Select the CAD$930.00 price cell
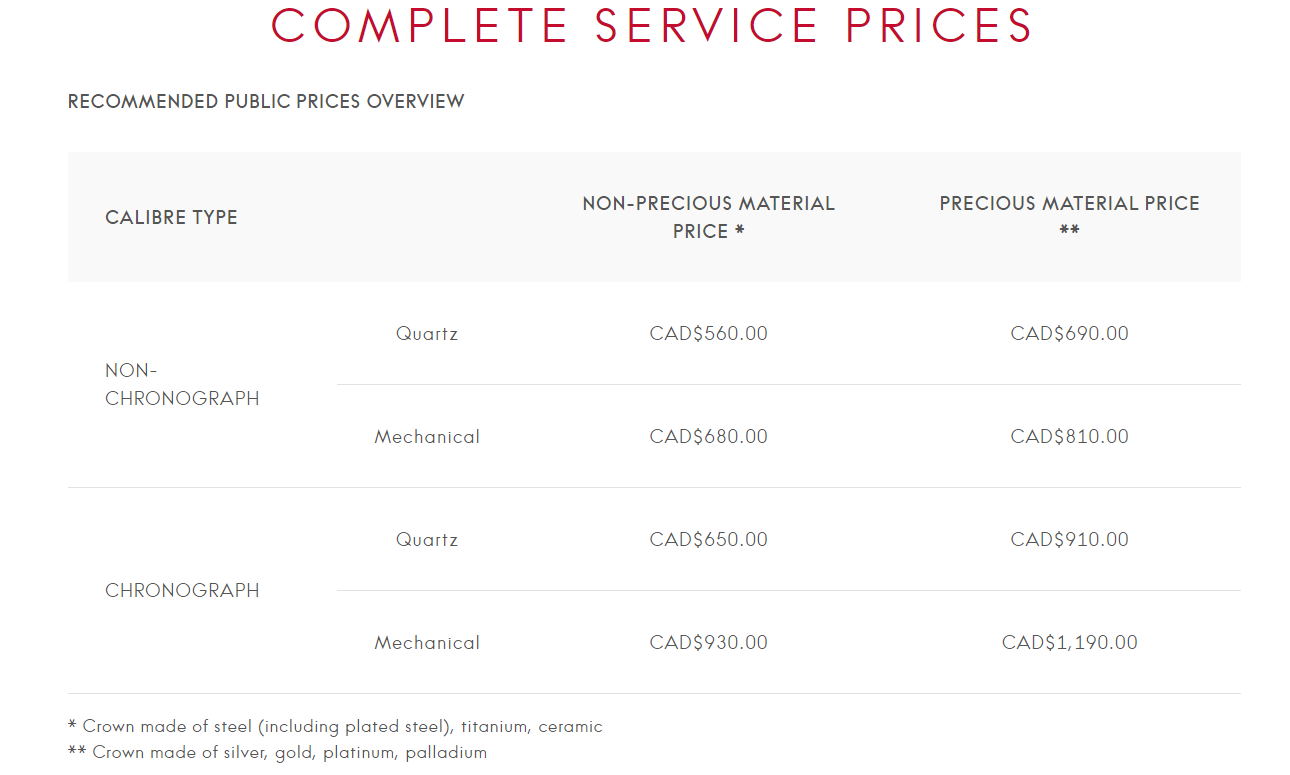Image resolution: width=1290 pixels, height=775 pixels. (708, 642)
